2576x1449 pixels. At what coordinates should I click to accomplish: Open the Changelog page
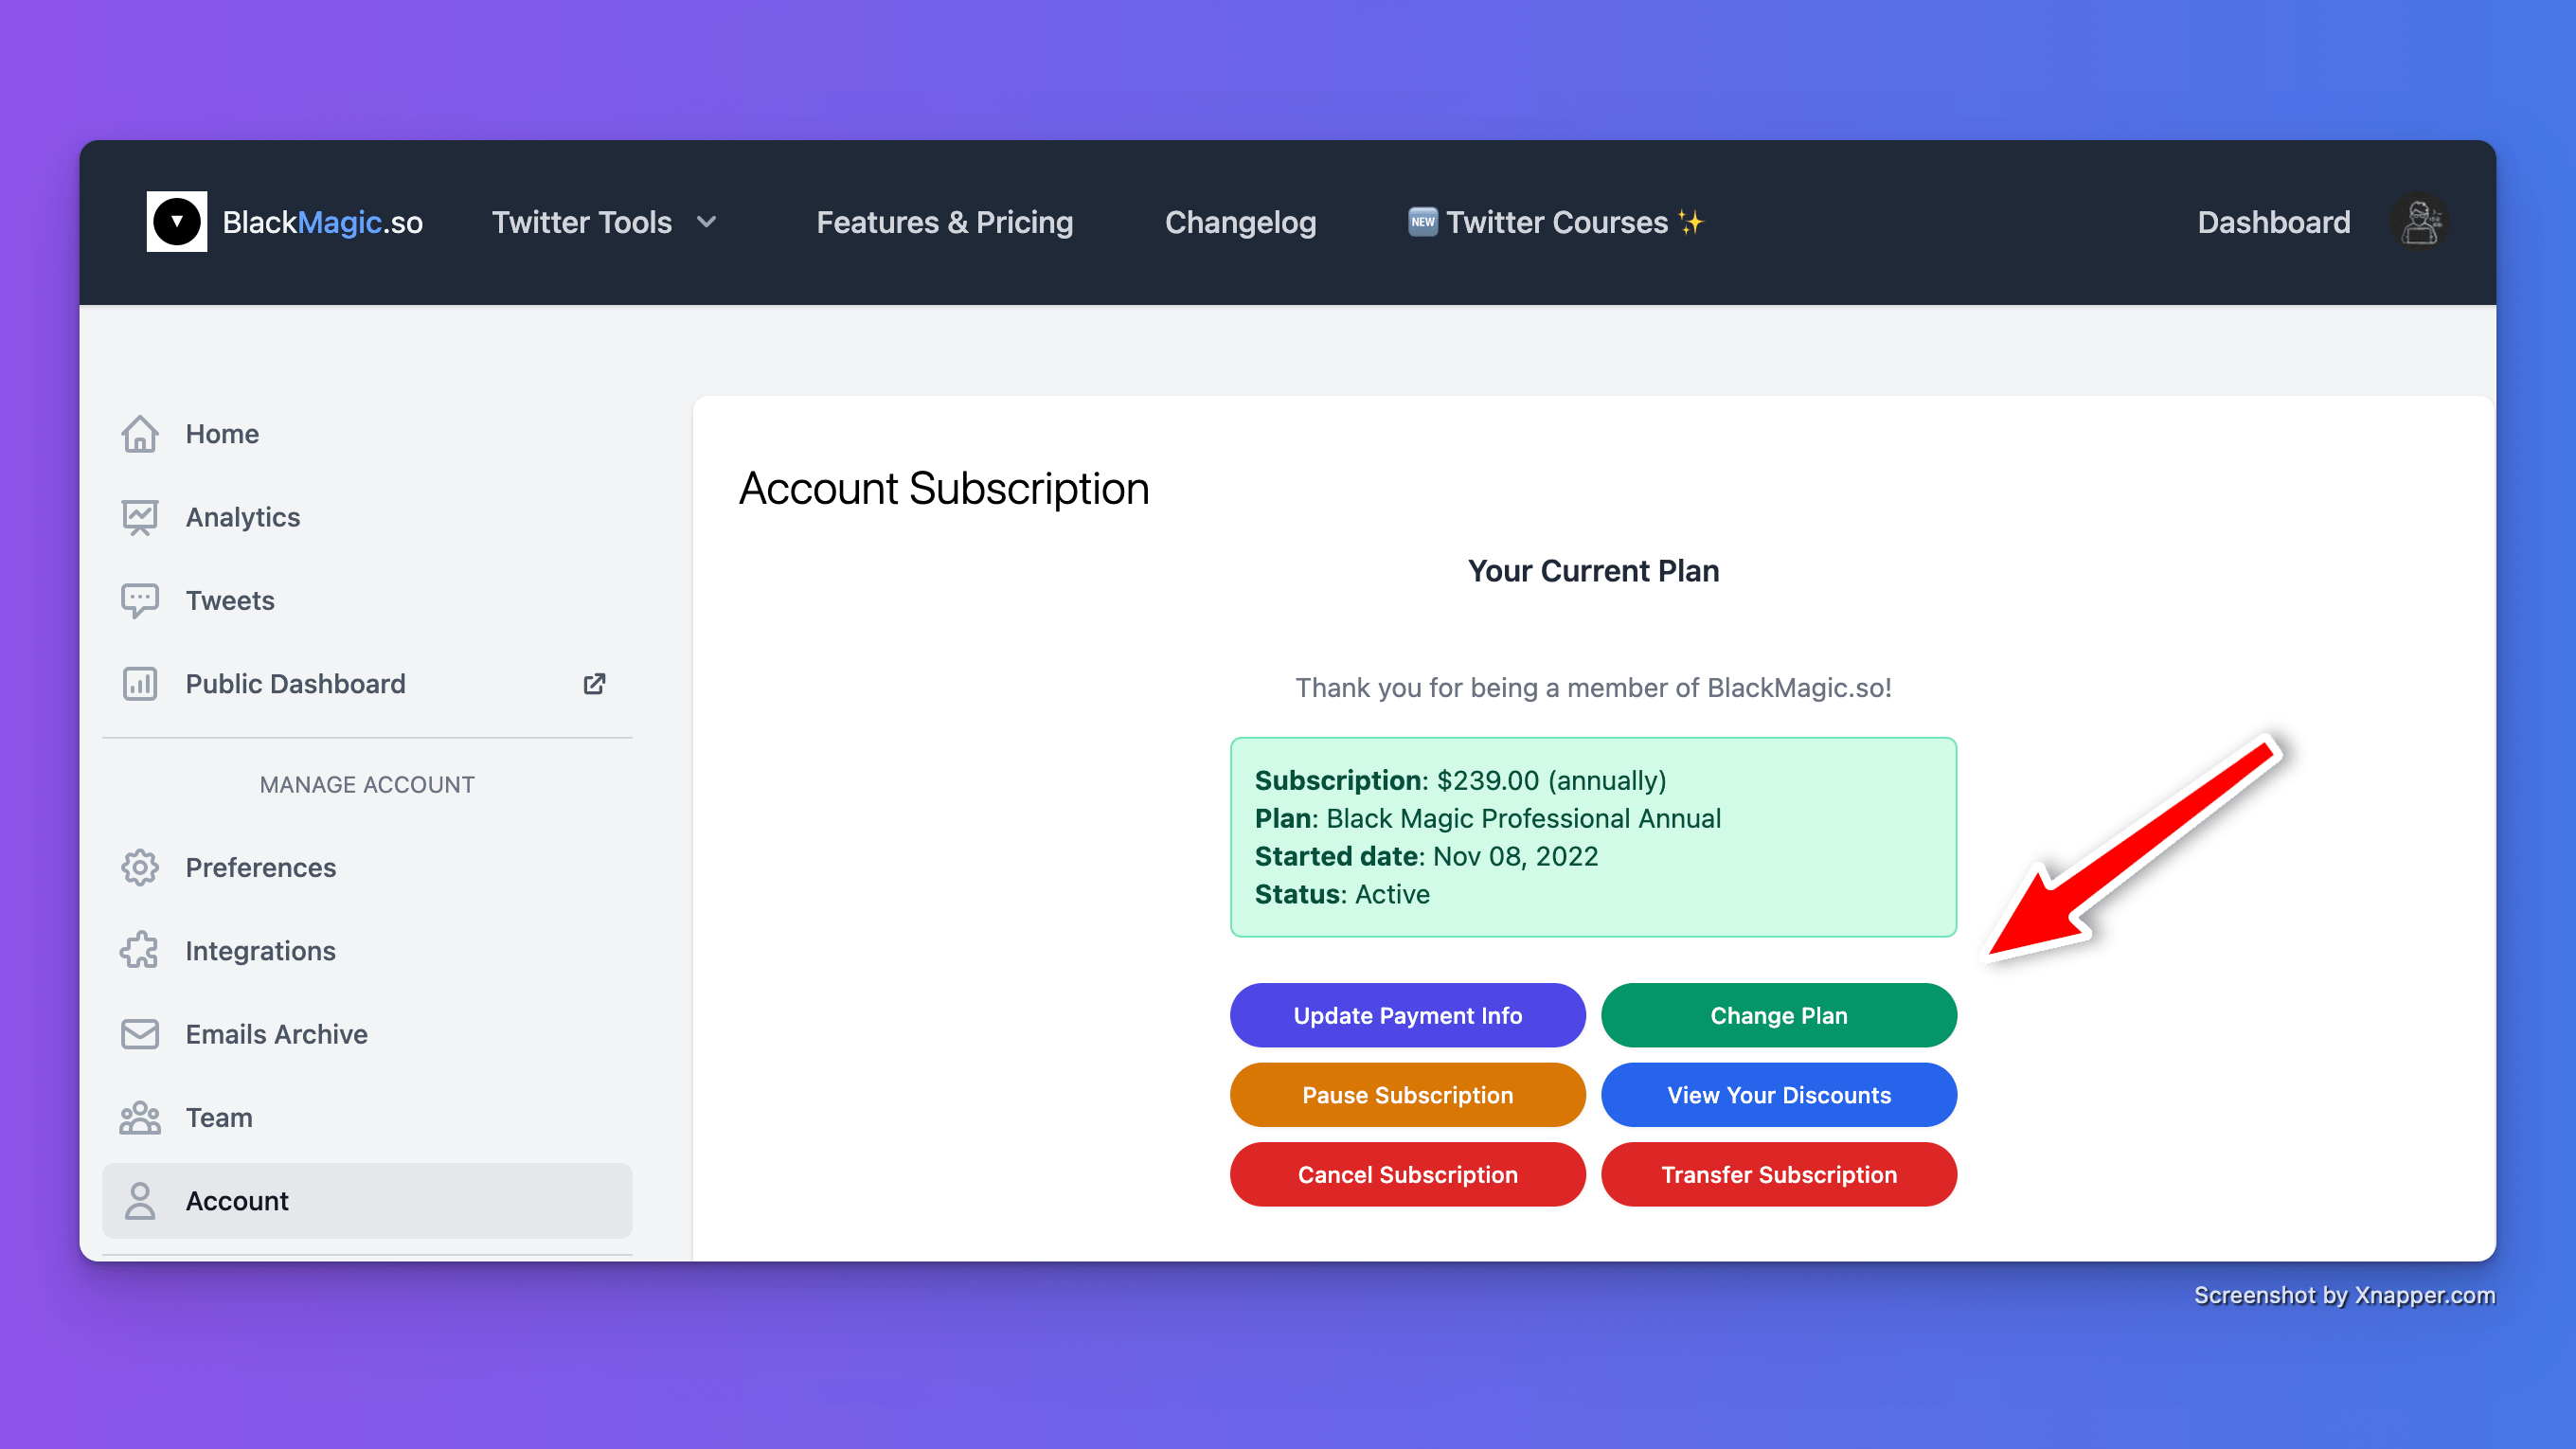tap(1240, 222)
